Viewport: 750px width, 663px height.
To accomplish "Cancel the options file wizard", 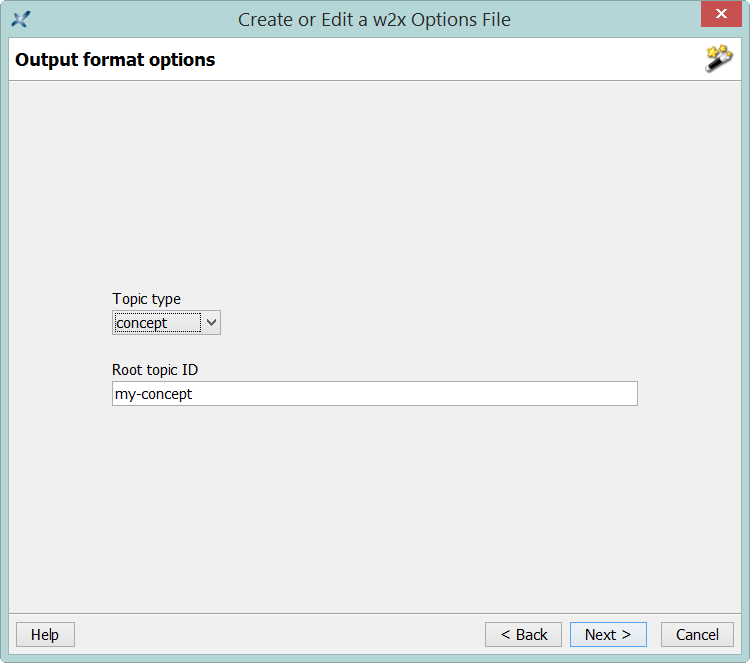I will (697, 635).
